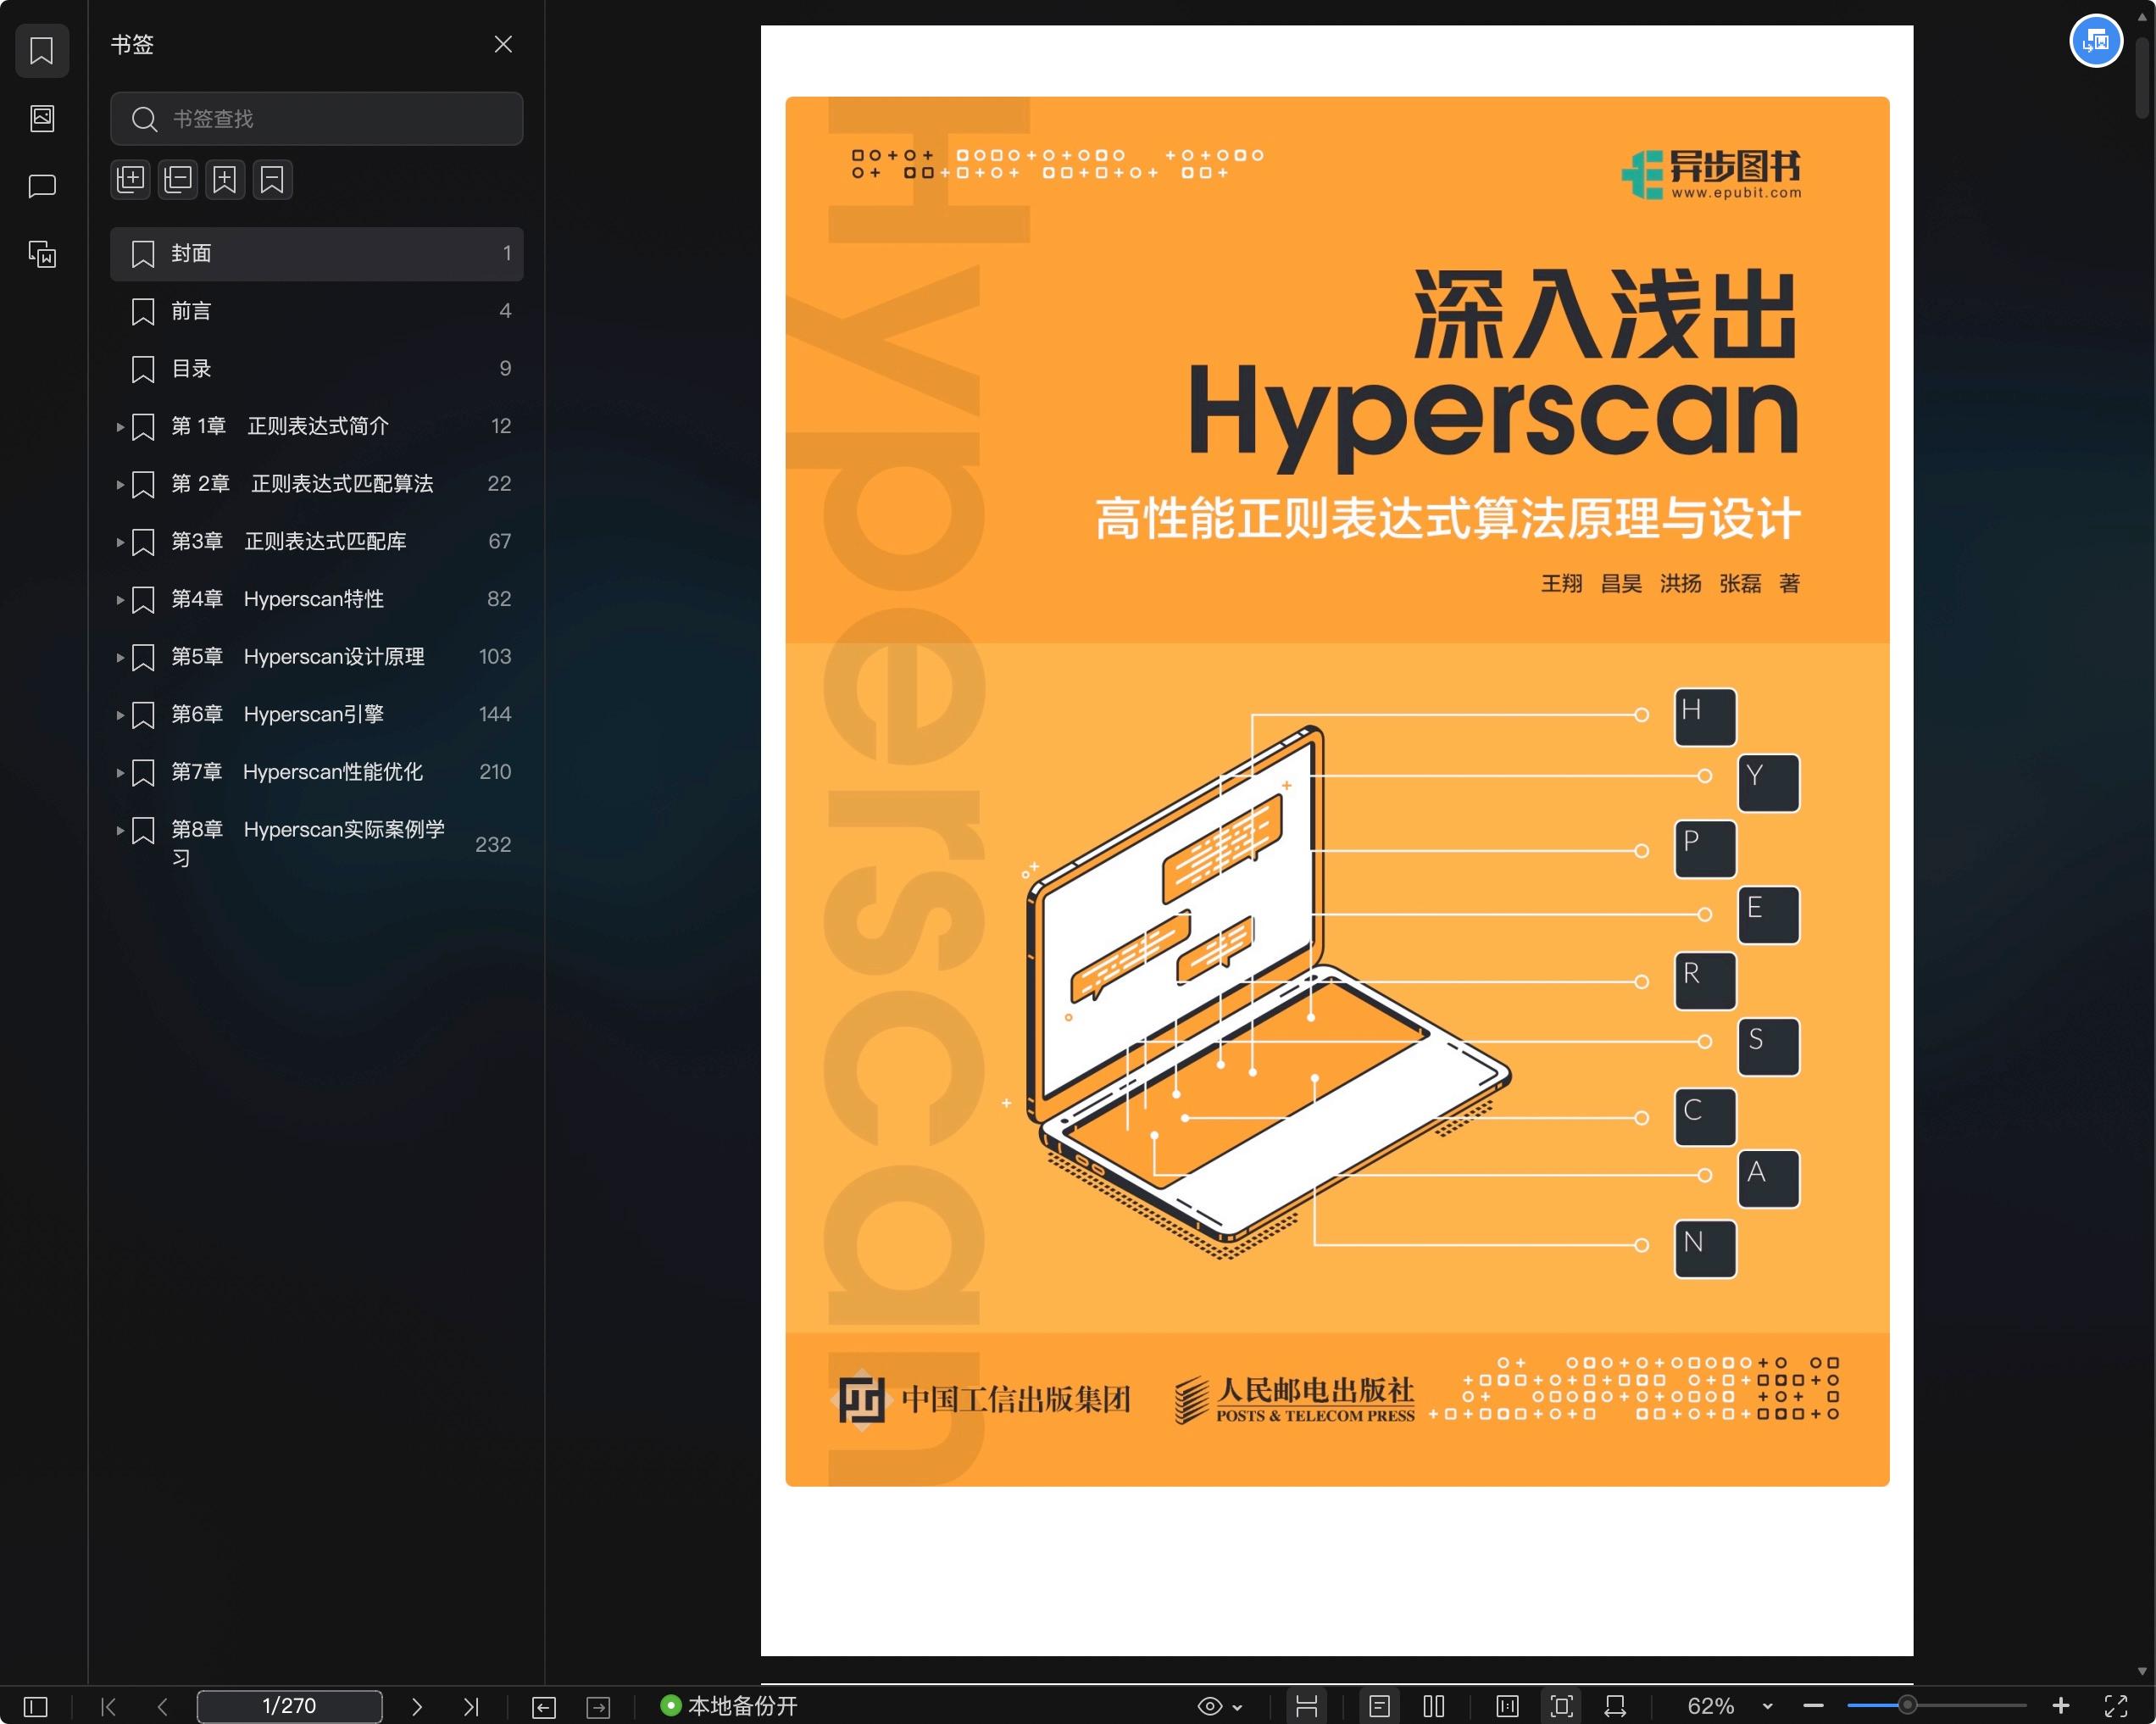Go to the last page
Screen dimensions: 2156x1724
(x=471, y=1706)
